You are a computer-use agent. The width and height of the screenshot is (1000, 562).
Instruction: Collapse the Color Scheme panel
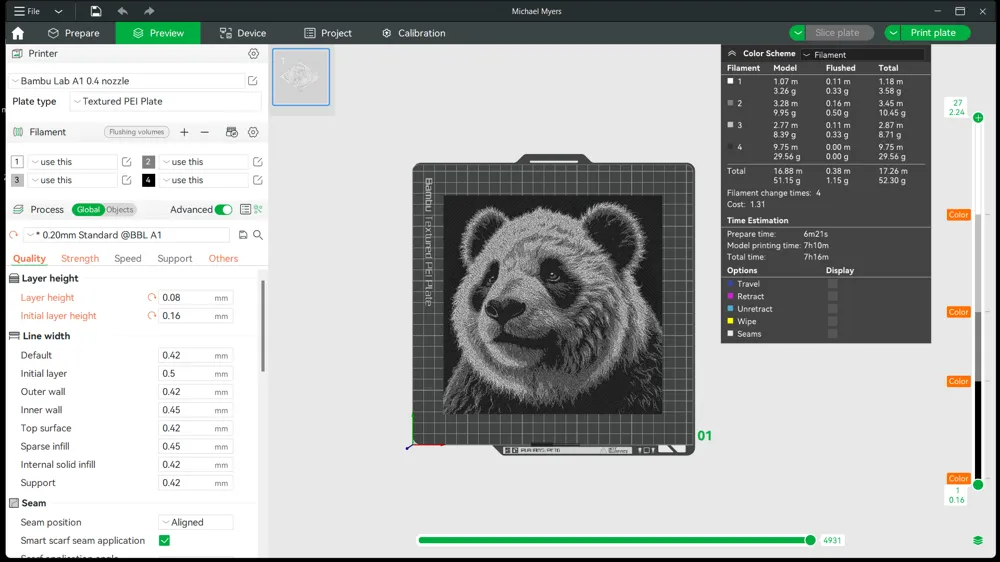[x=732, y=54]
